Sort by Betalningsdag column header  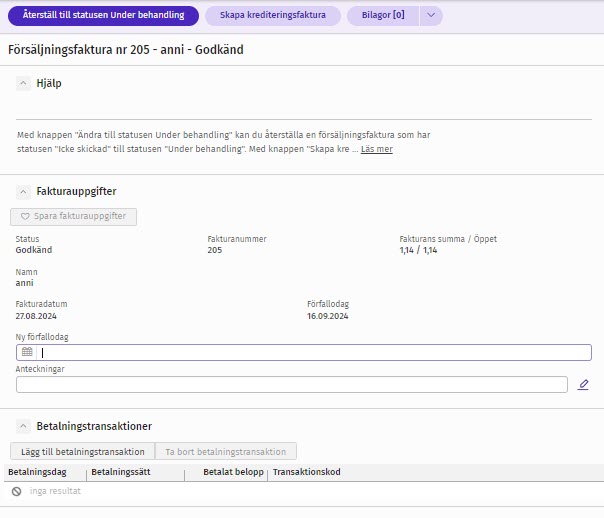(x=37, y=472)
